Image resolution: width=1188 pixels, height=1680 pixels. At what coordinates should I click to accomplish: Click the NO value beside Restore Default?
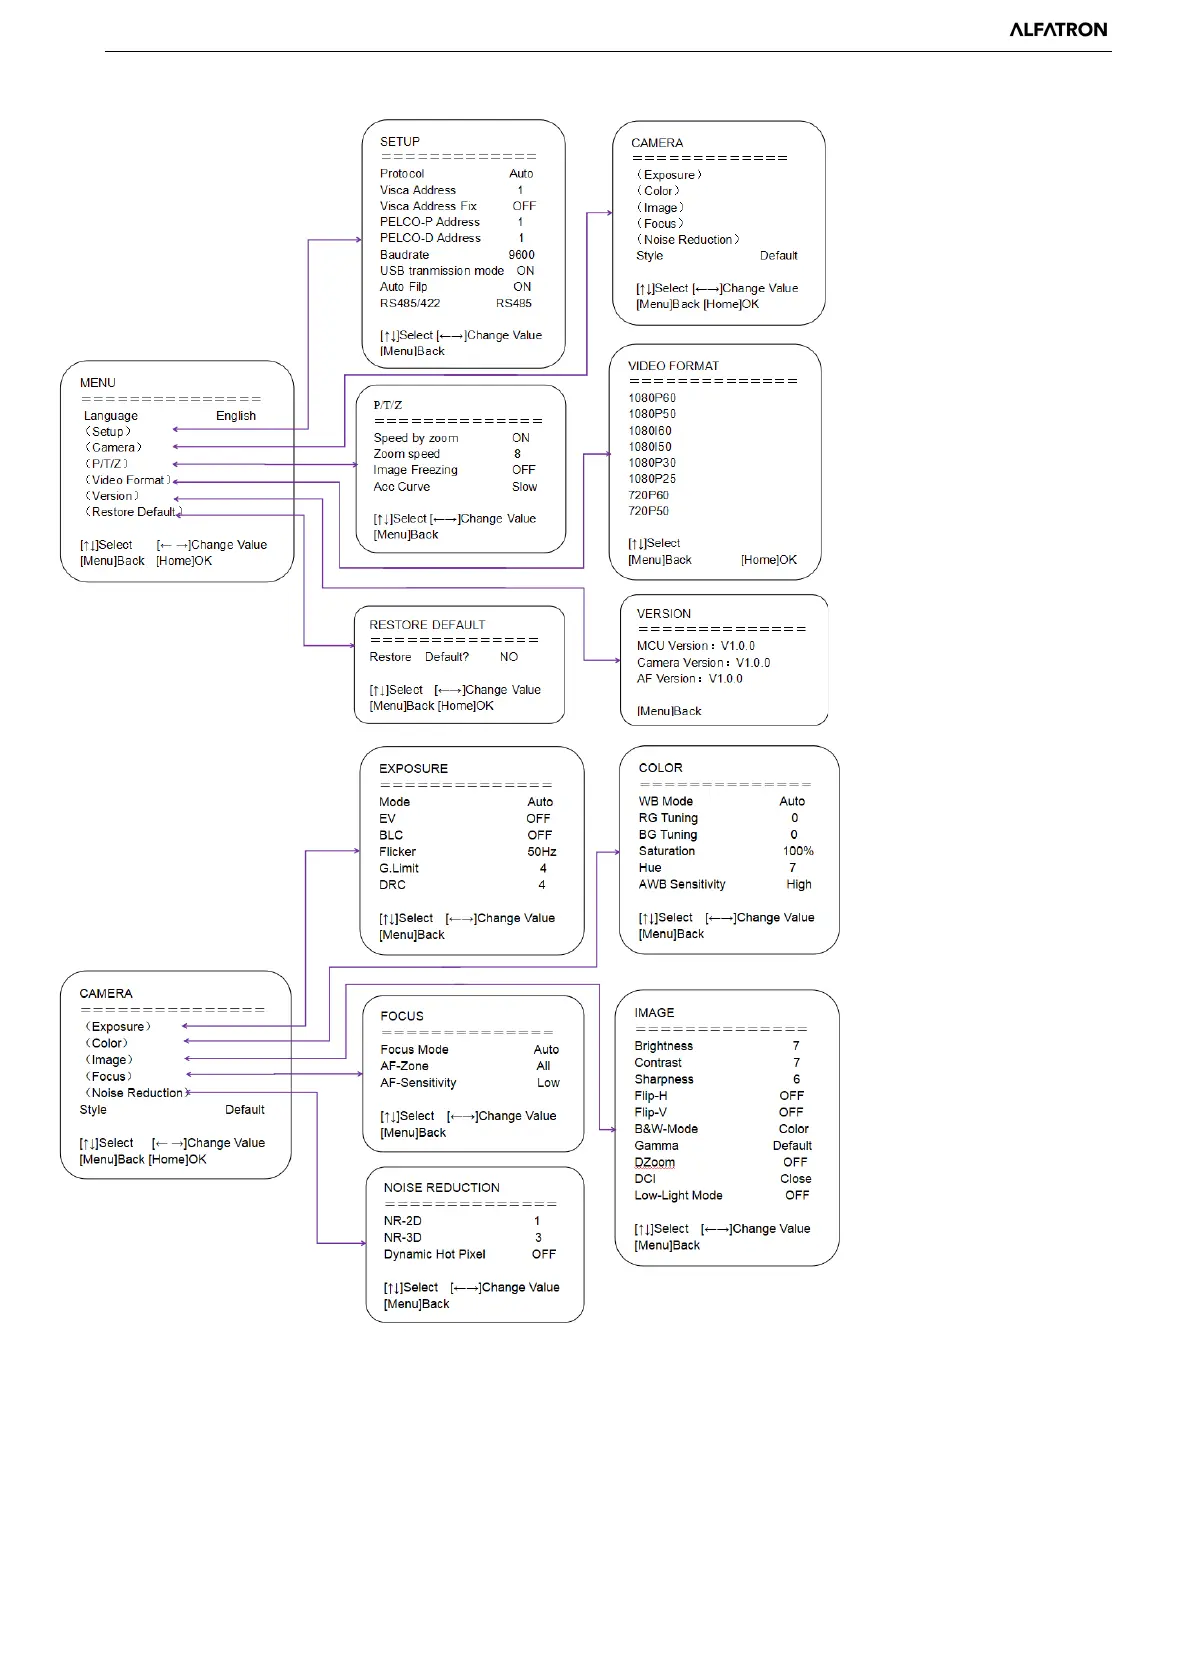(509, 657)
